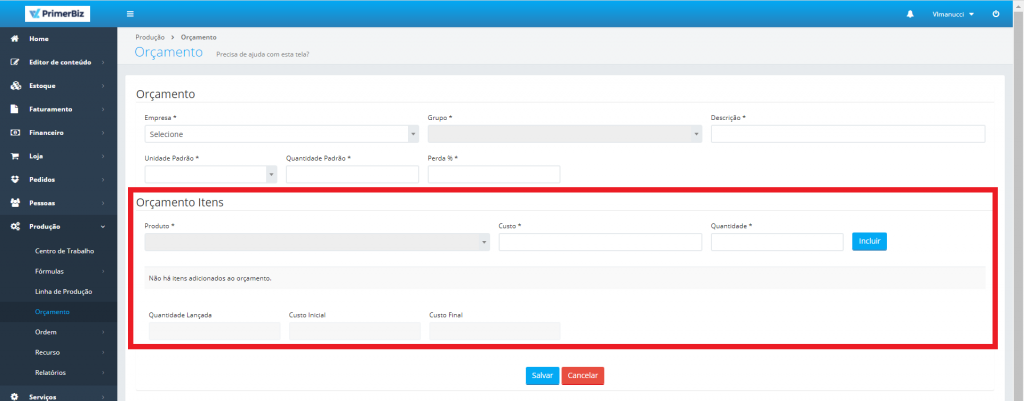Click the Editor de conteúdo pencil icon

14,63
